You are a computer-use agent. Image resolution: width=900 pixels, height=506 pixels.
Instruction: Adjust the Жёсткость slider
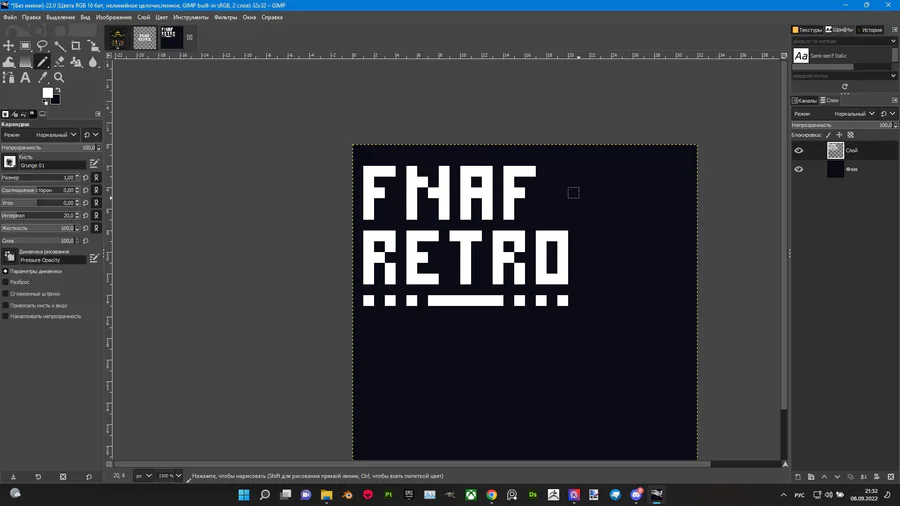click(40, 228)
